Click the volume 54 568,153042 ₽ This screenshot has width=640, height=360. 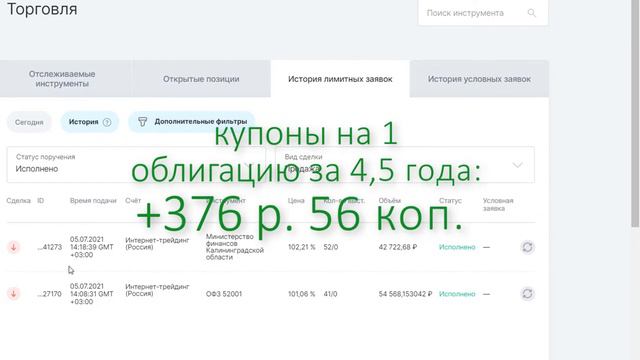coord(405,294)
